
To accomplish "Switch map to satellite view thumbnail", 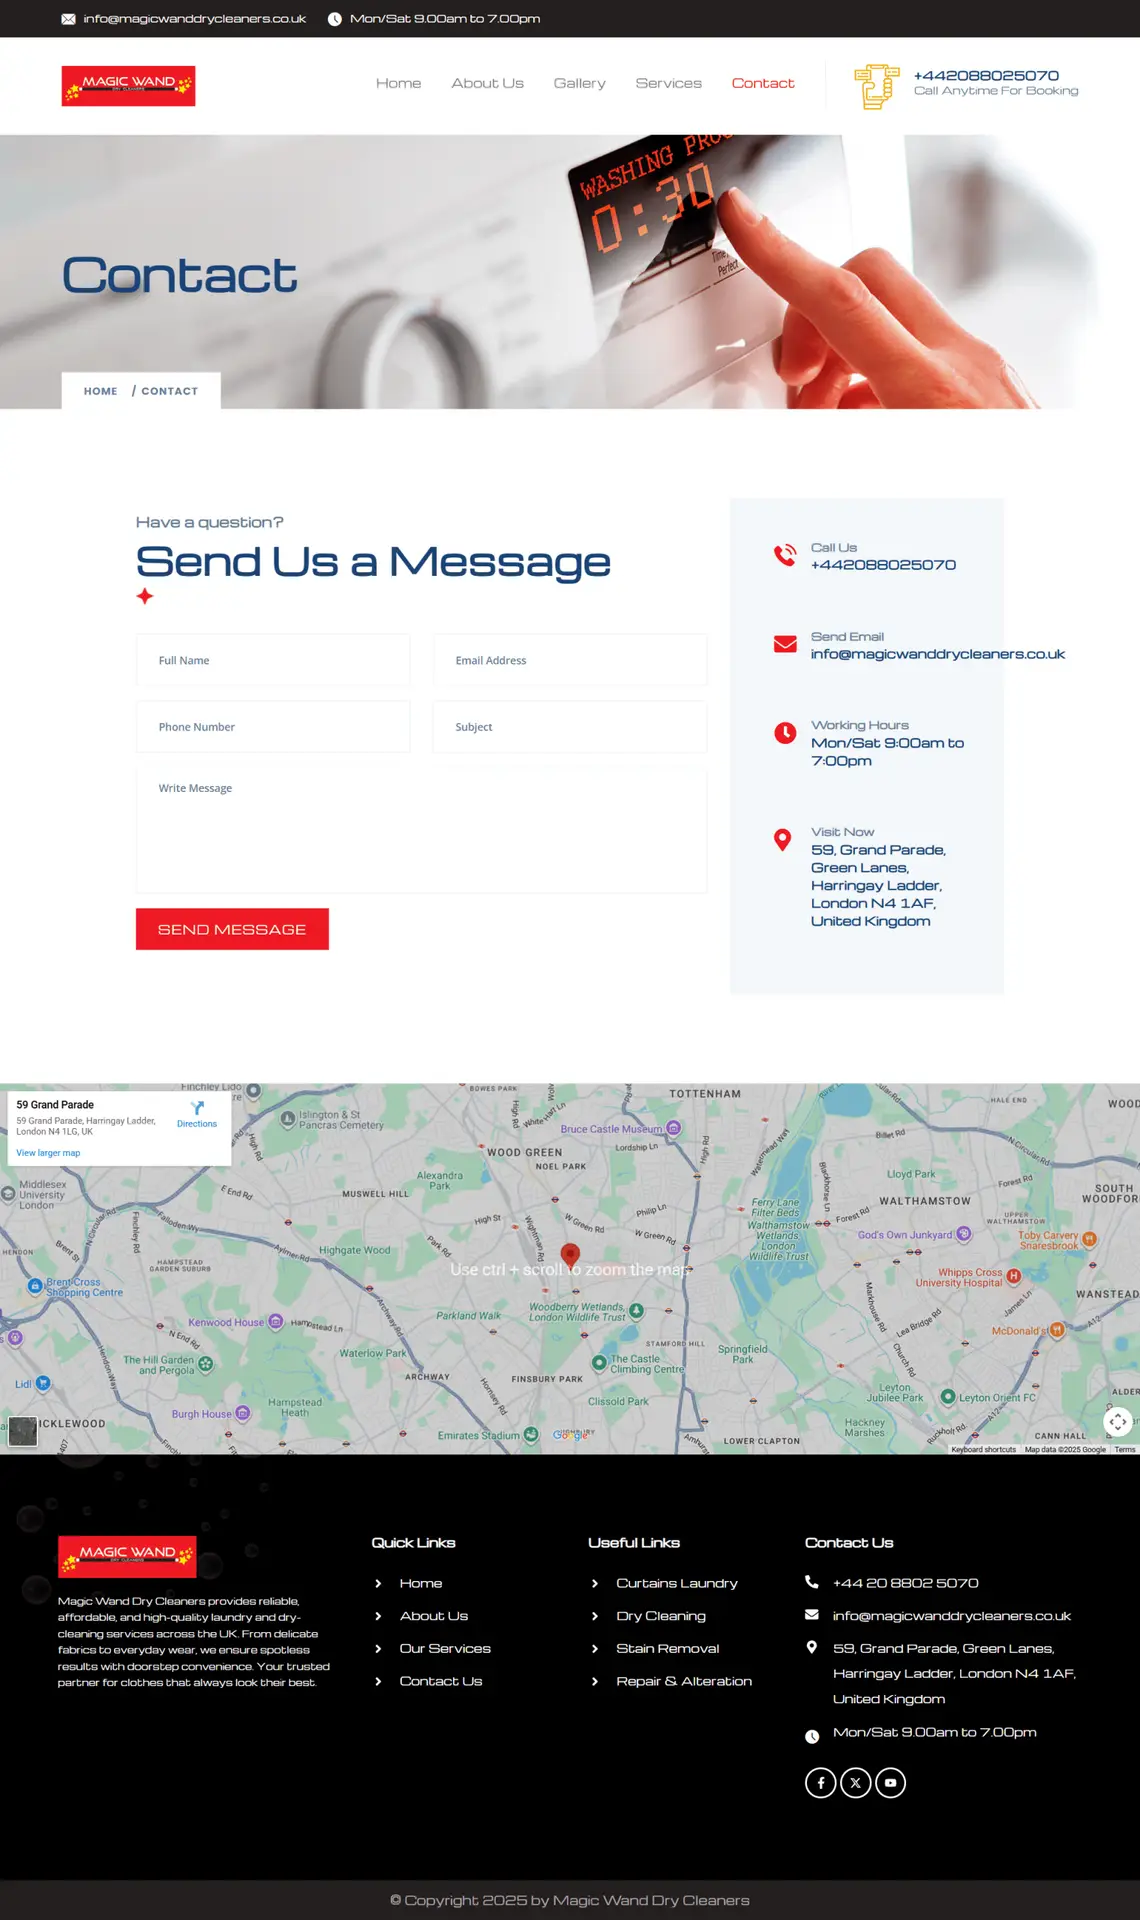I will [x=22, y=1431].
